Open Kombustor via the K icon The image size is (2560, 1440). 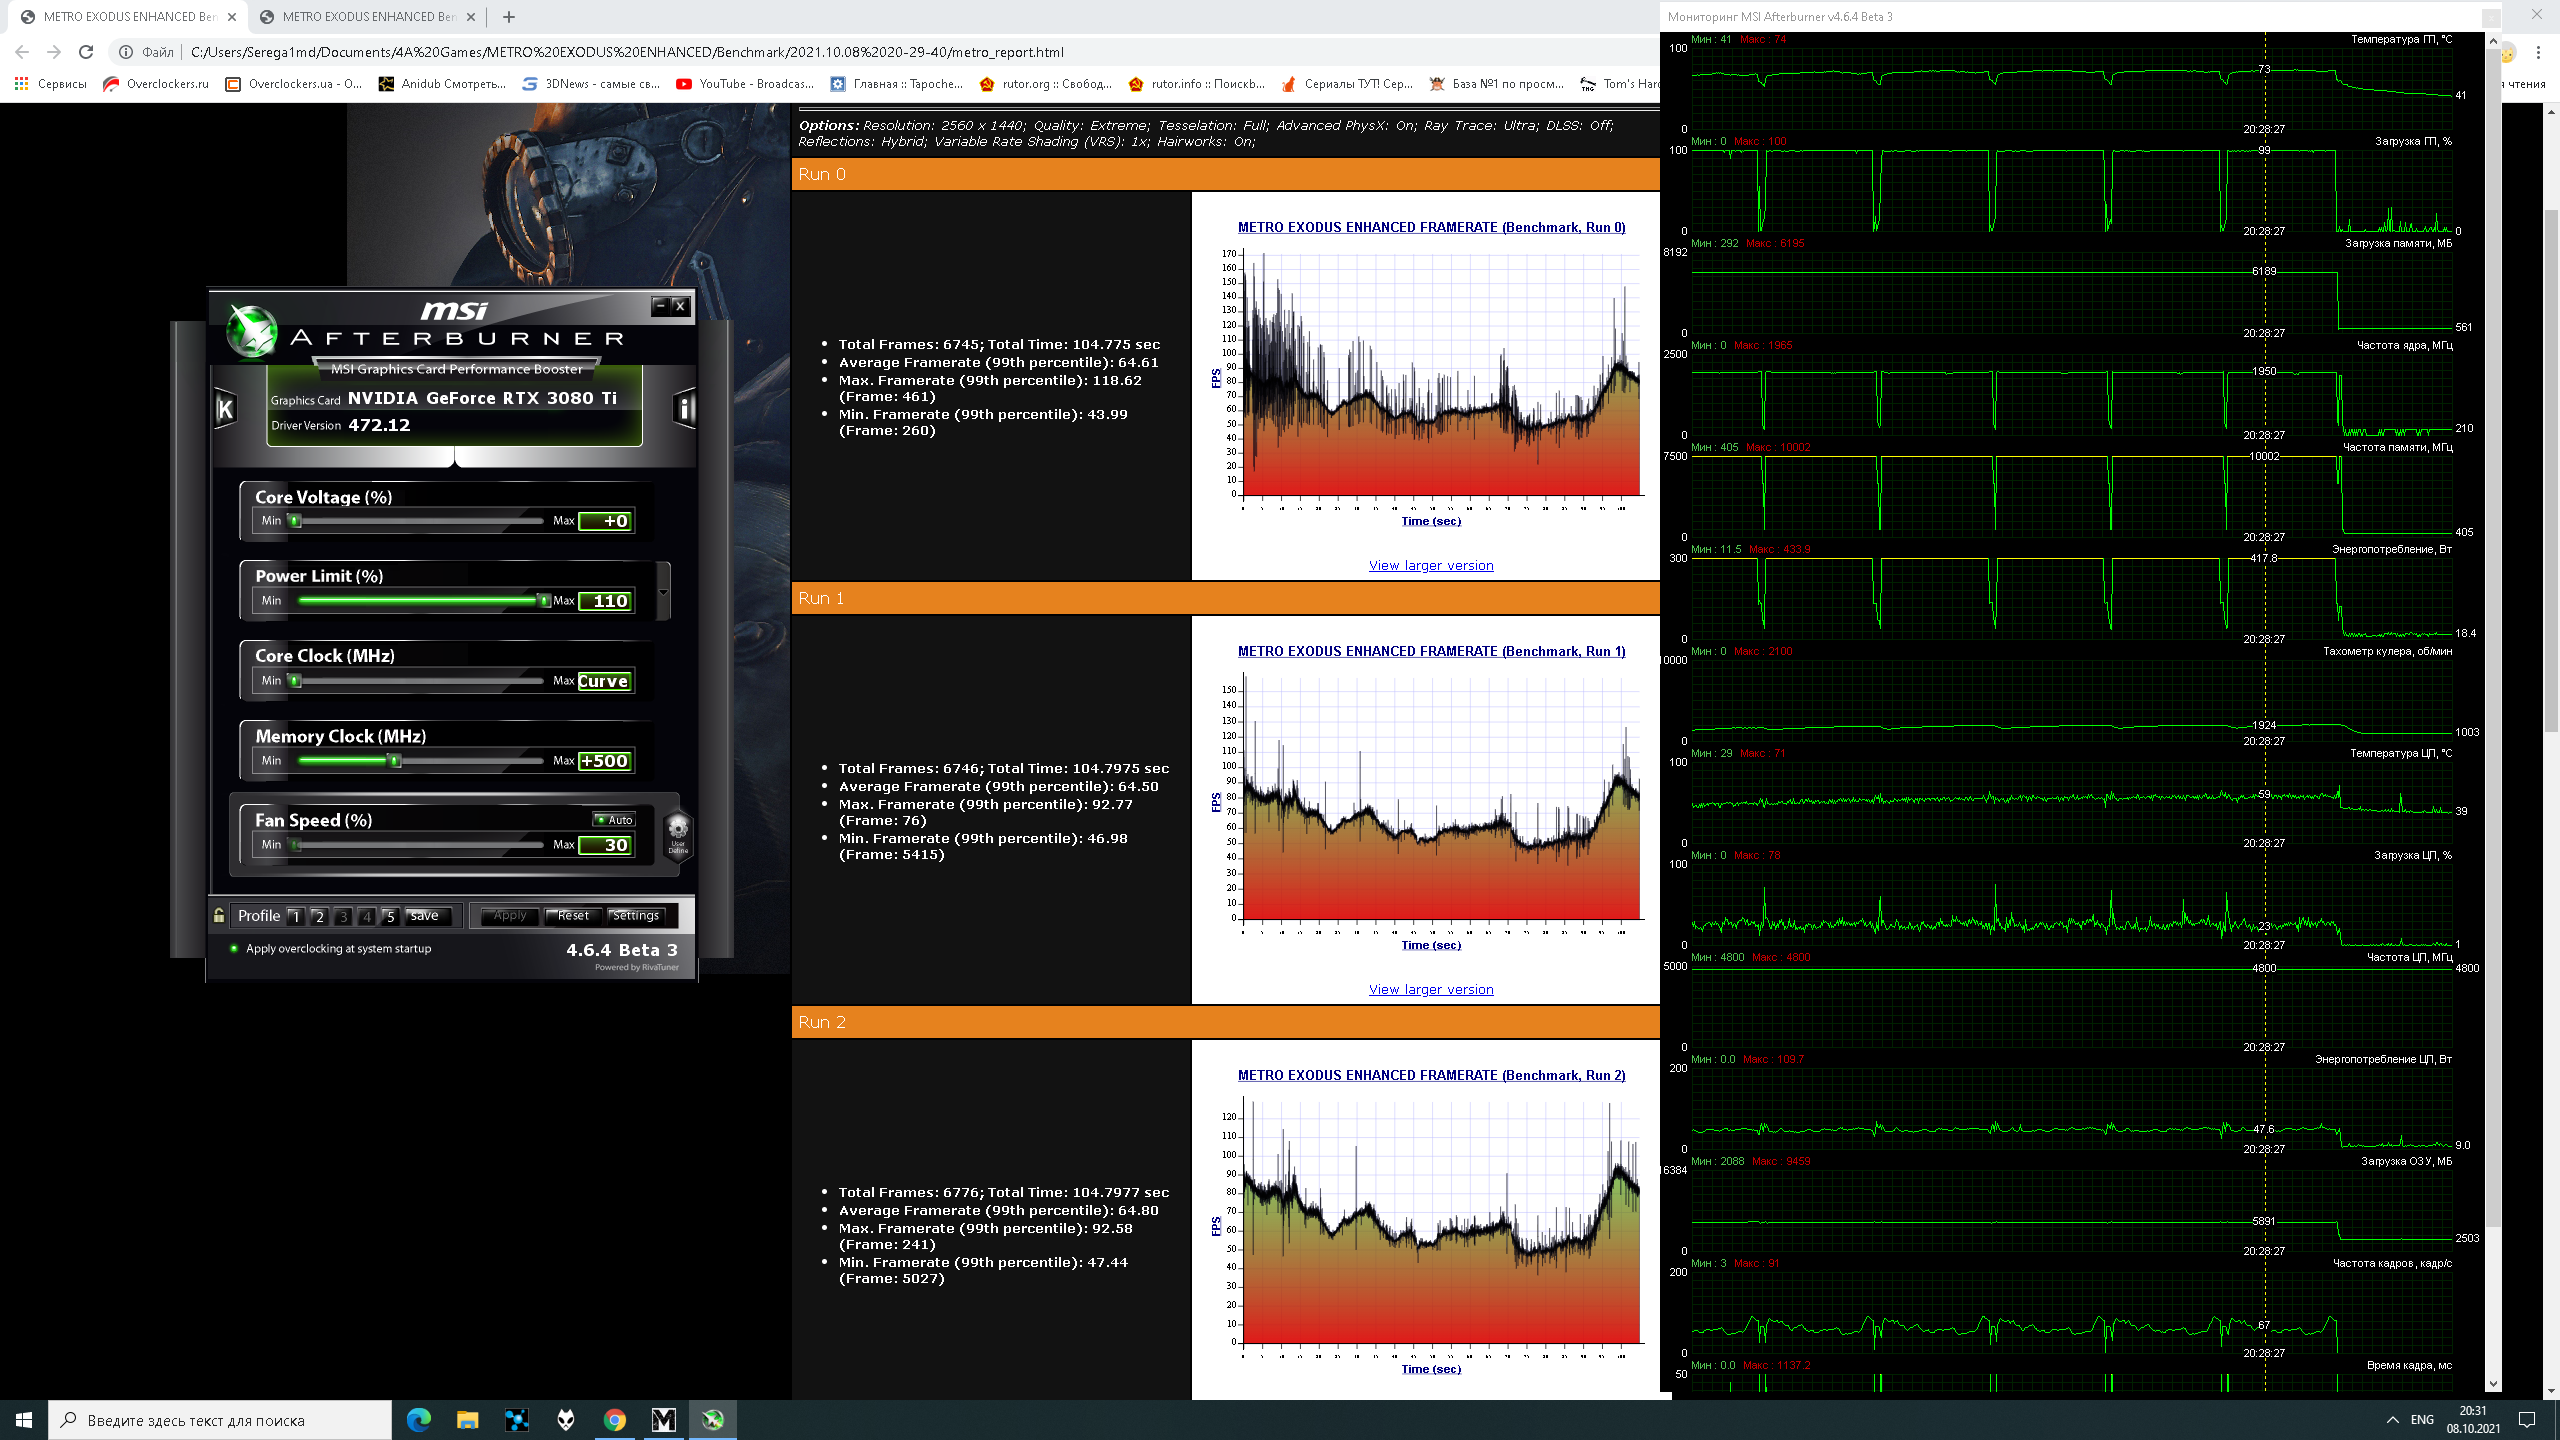[225, 408]
